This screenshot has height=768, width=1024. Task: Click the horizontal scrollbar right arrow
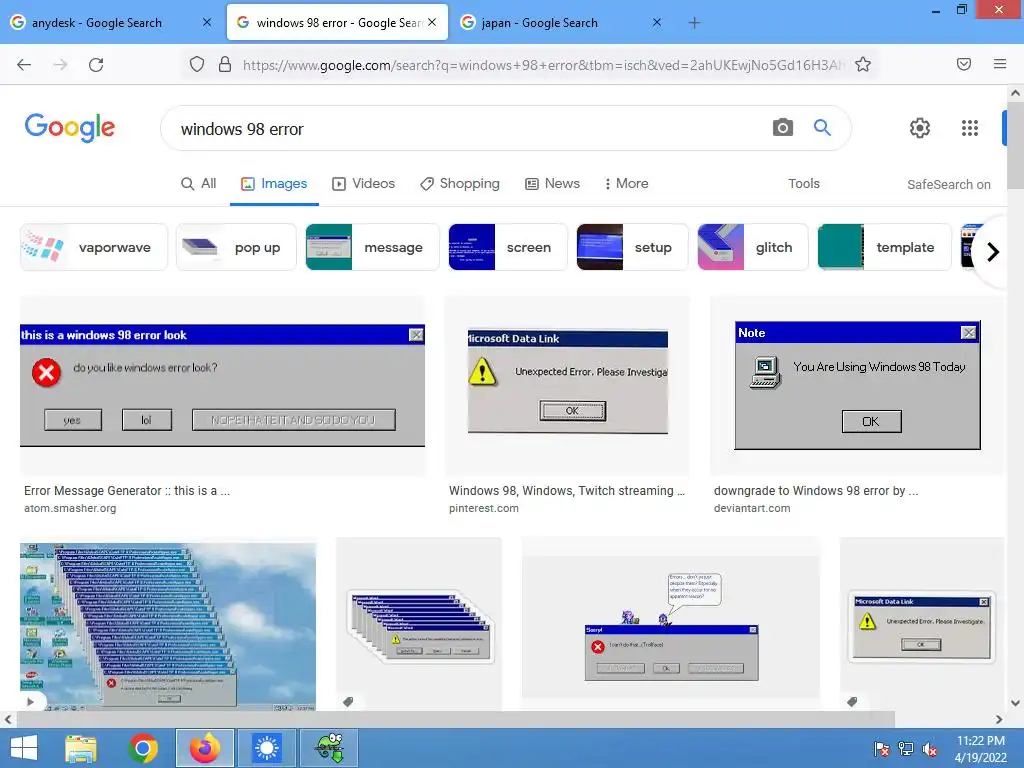click(x=999, y=719)
